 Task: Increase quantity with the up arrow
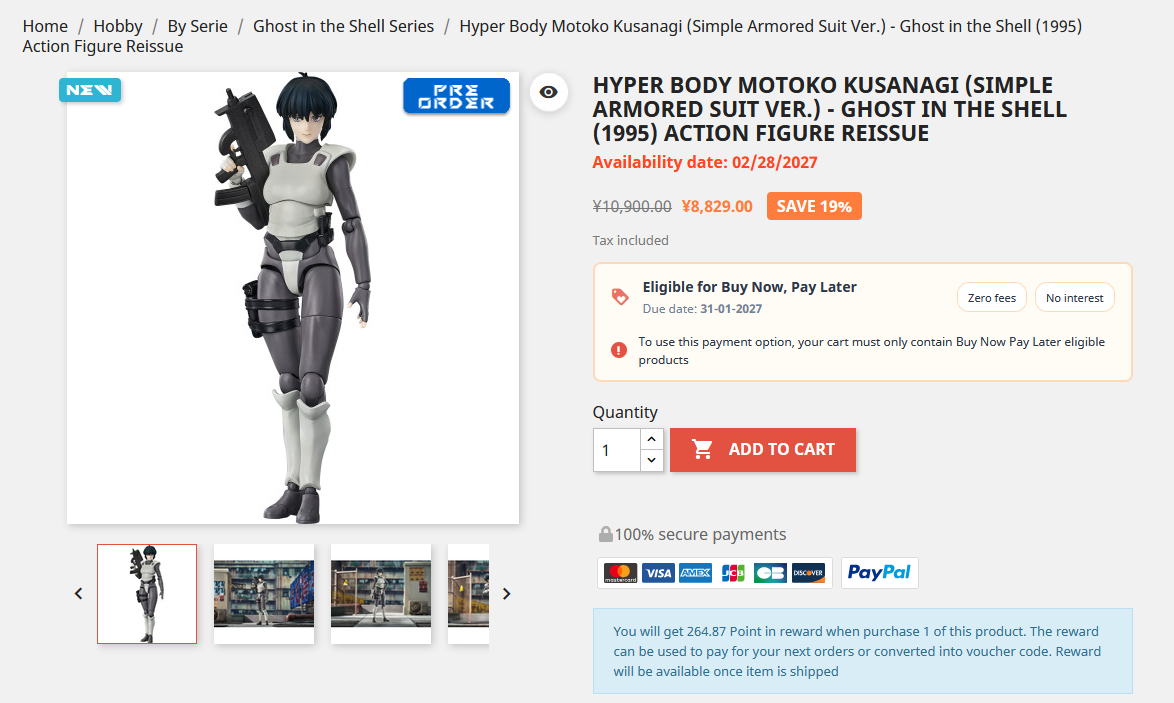(x=651, y=439)
